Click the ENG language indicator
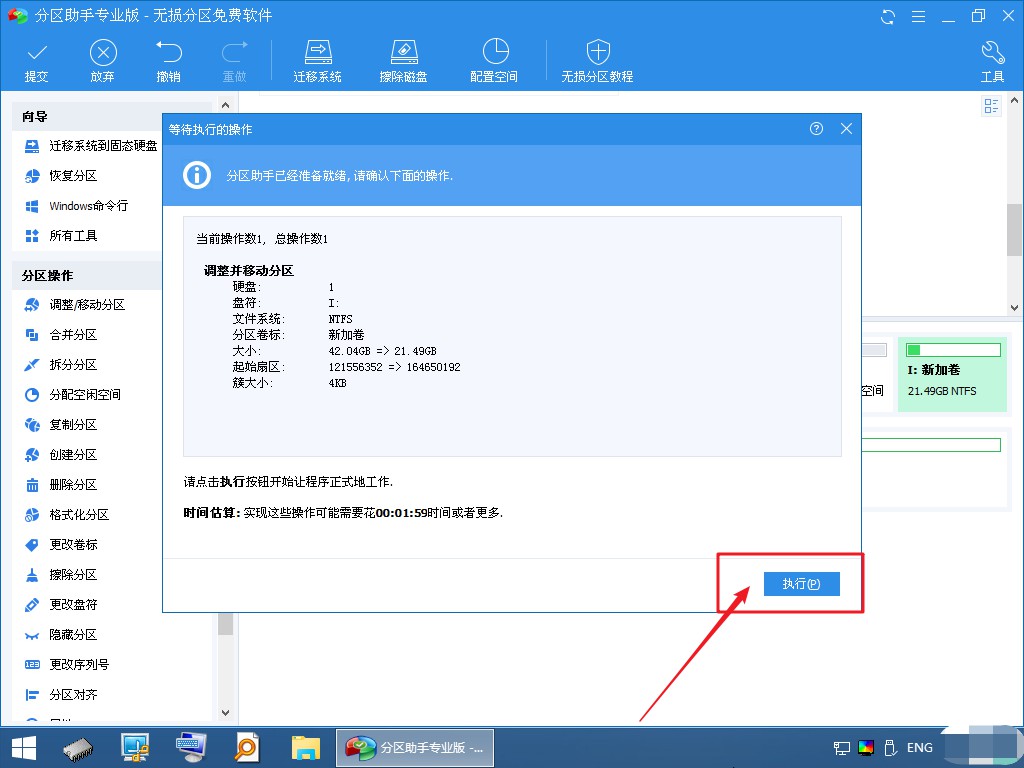The width and height of the screenshot is (1024, 768). [x=920, y=748]
